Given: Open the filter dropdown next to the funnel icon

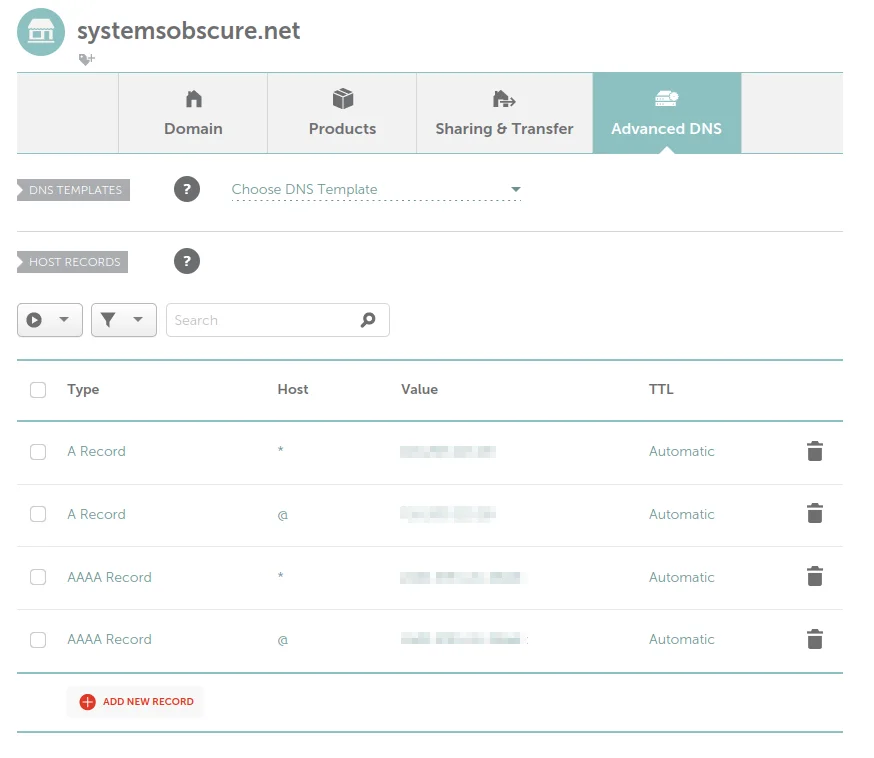Looking at the screenshot, I should tap(135, 320).
